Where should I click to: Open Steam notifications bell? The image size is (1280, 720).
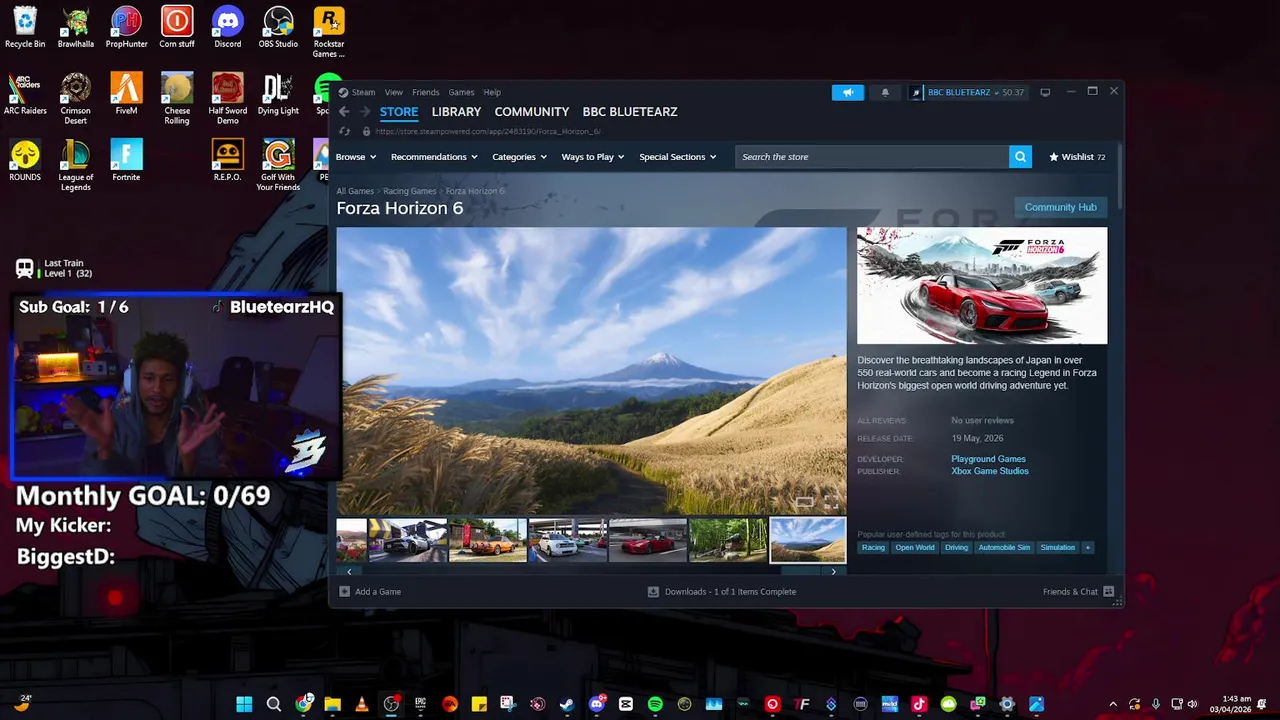coord(885,92)
